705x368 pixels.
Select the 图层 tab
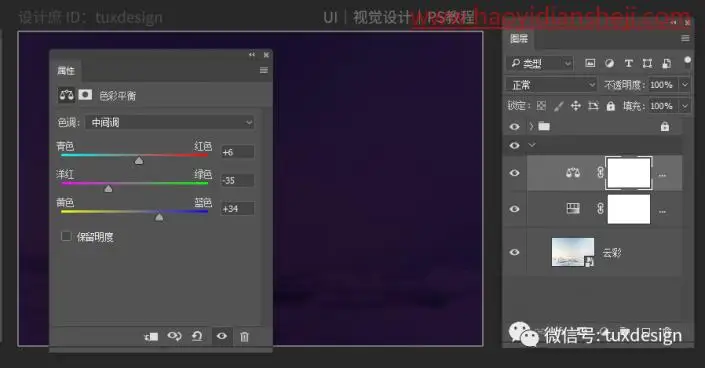[x=519, y=39]
